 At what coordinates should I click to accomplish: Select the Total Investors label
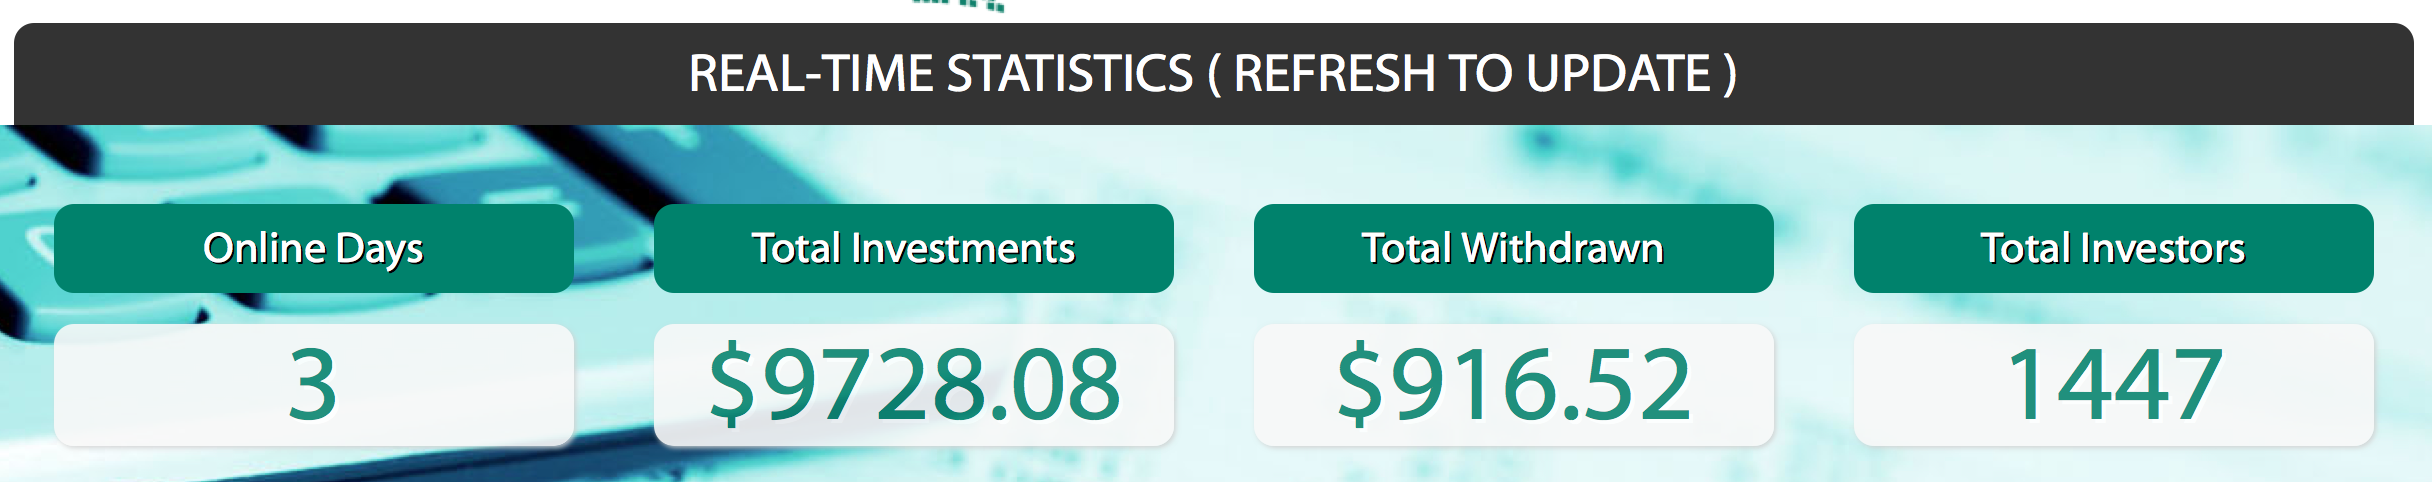click(x=2113, y=248)
